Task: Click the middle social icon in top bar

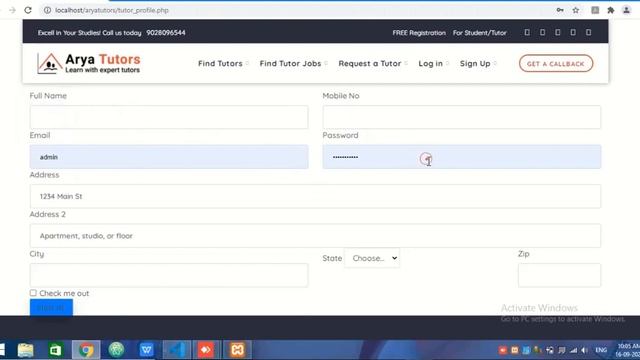Action: 558,32
